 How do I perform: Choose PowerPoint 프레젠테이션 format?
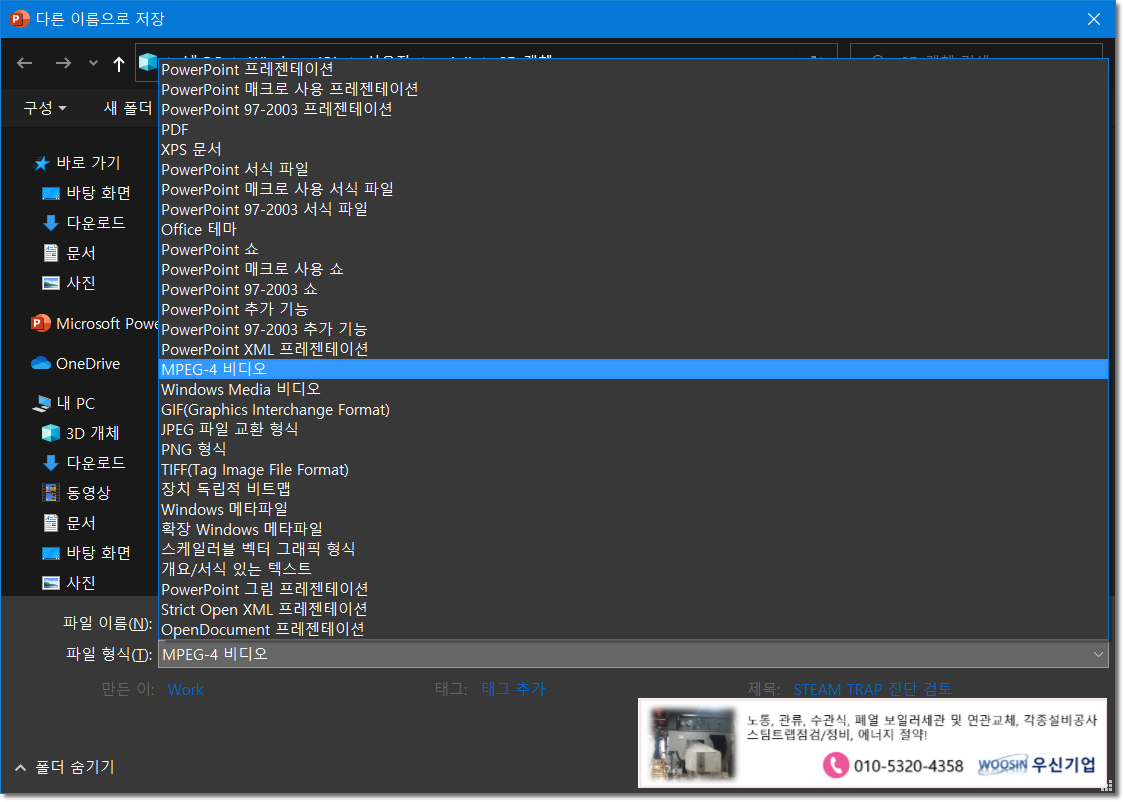pos(633,70)
